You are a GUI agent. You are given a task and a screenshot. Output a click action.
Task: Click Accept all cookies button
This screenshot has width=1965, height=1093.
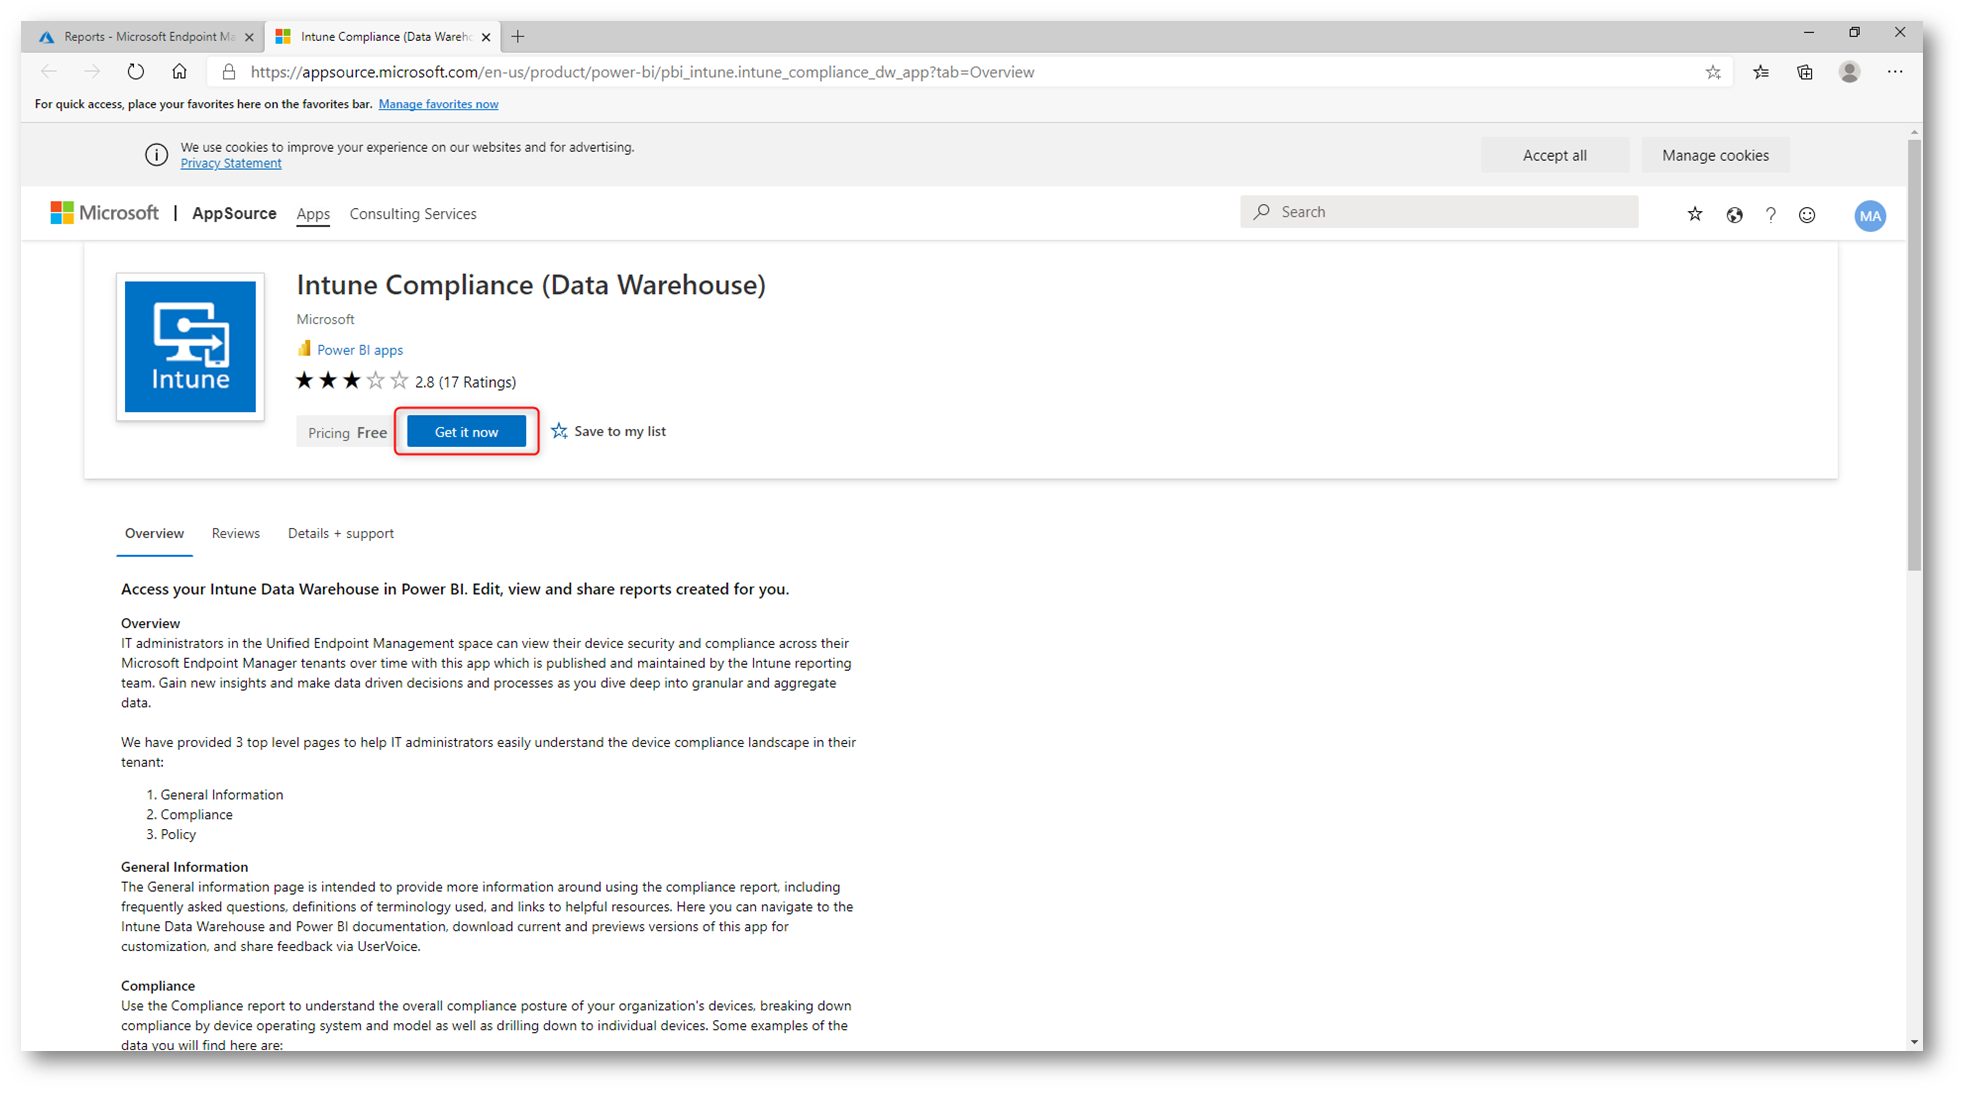click(1554, 155)
